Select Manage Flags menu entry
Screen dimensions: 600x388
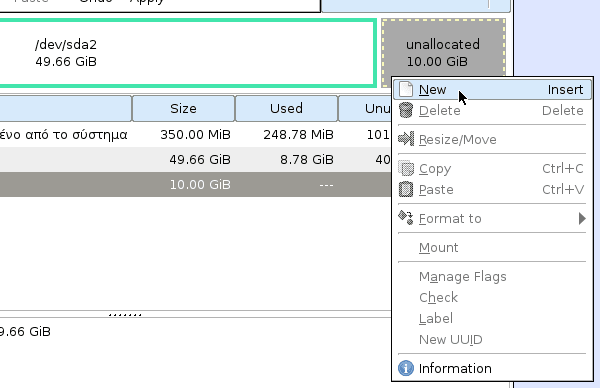(x=492, y=277)
